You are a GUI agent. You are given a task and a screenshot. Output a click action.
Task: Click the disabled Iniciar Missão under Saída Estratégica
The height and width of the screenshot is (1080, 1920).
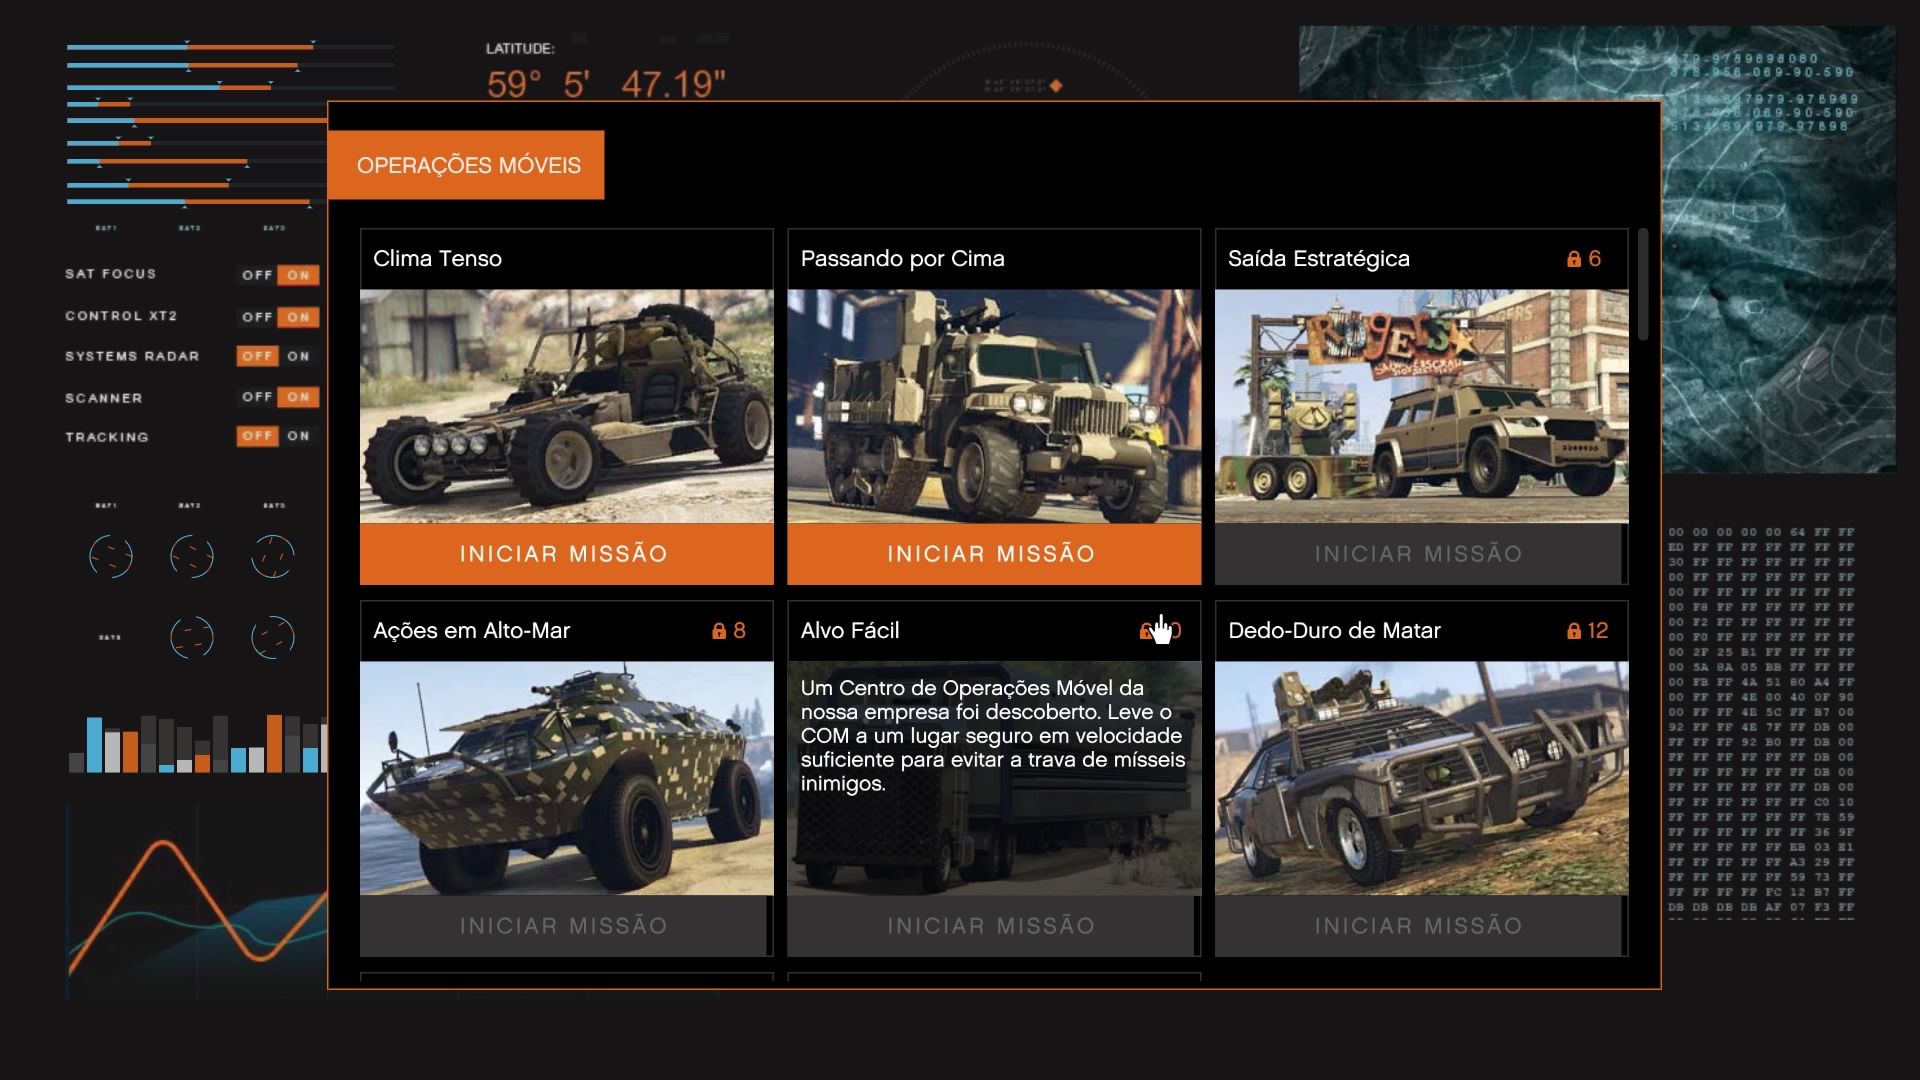[x=1420, y=554]
